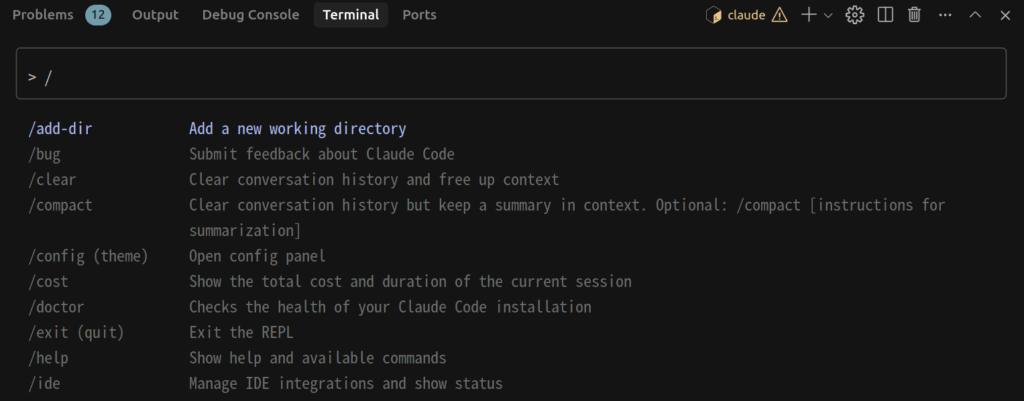This screenshot has width=1024, height=401.
Task: Switch to the Output tab
Action: (155, 14)
